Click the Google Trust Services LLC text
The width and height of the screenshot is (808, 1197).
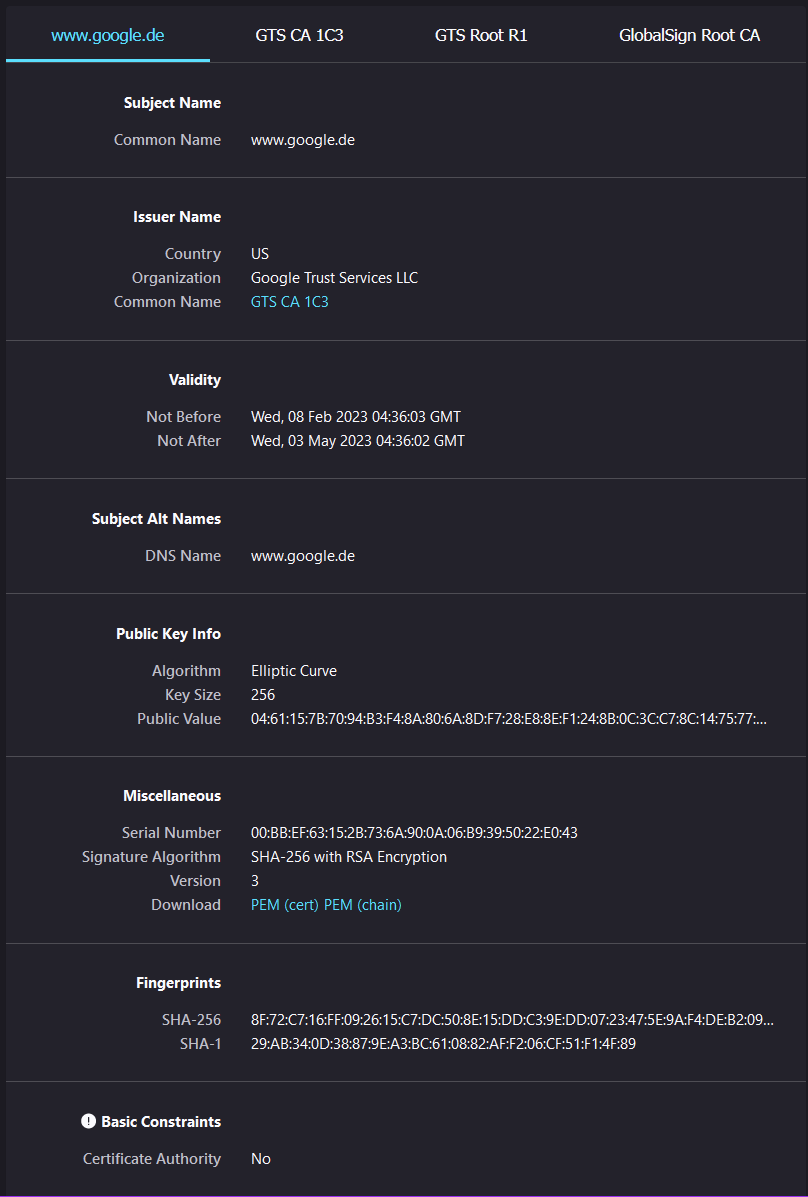tap(334, 277)
